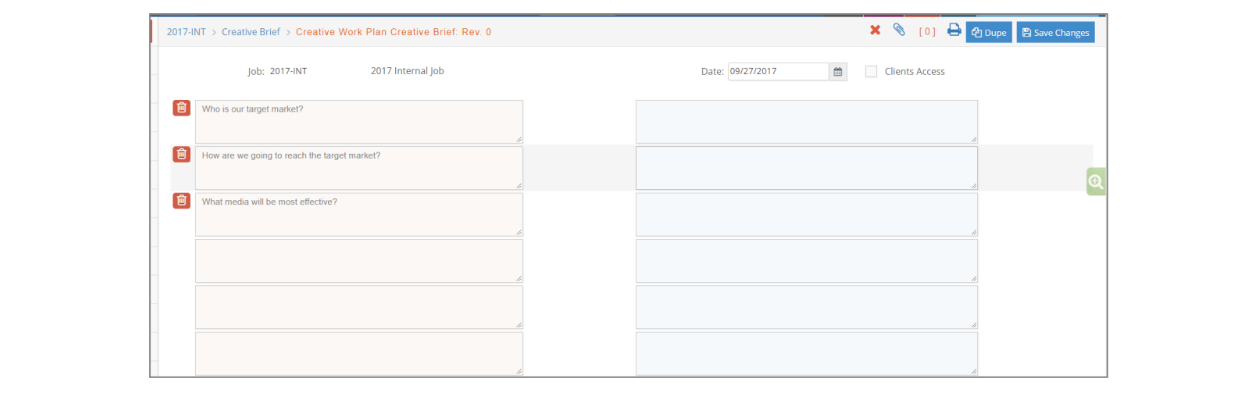Screen dimensions: 1246x397
Task: Click the green magnifier zoom tab
Action: click(1096, 182)
